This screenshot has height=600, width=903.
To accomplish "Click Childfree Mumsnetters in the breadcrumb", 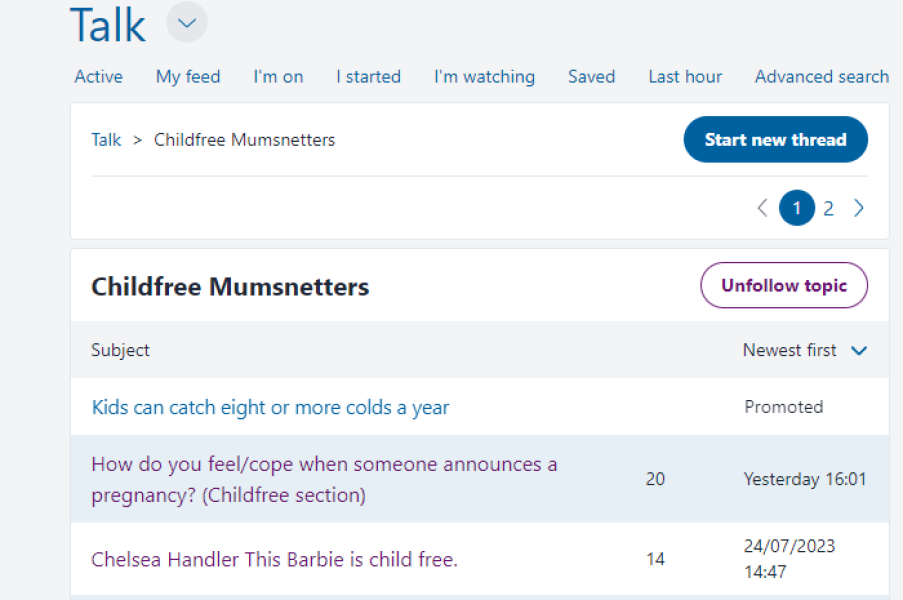I will click(244, 140).
